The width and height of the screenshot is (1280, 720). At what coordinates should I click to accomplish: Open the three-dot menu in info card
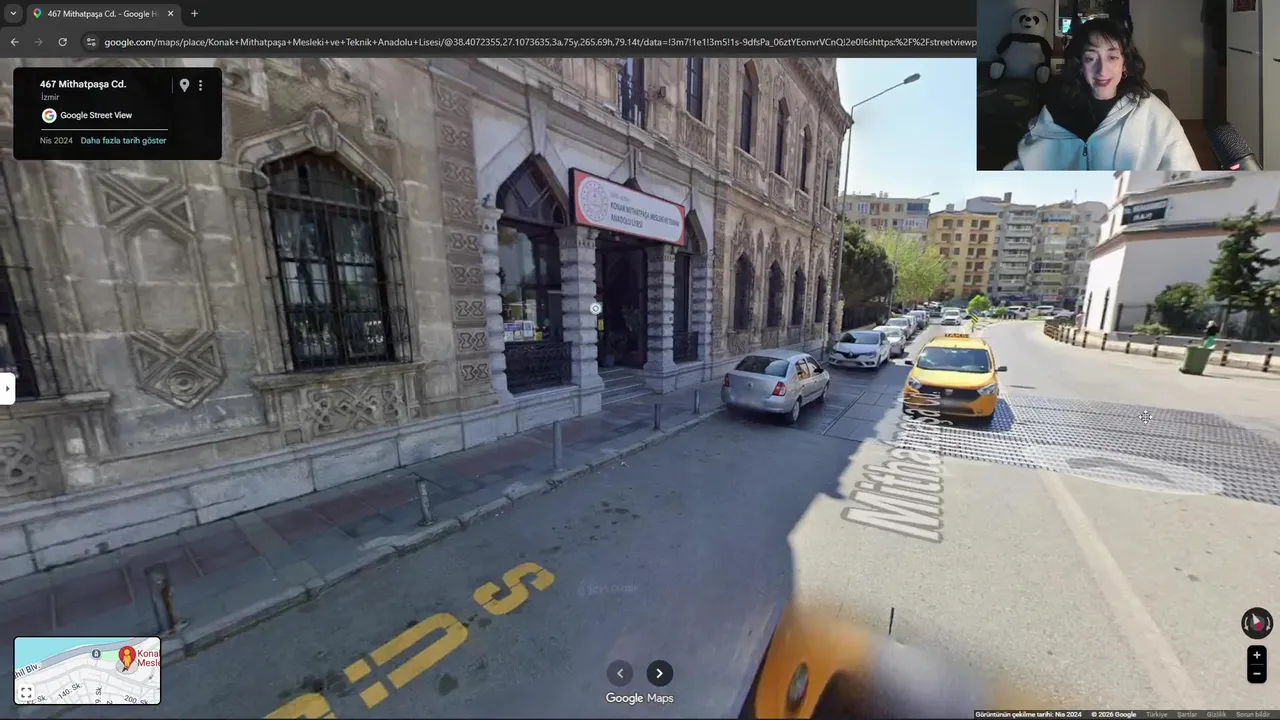coord(200,85)
